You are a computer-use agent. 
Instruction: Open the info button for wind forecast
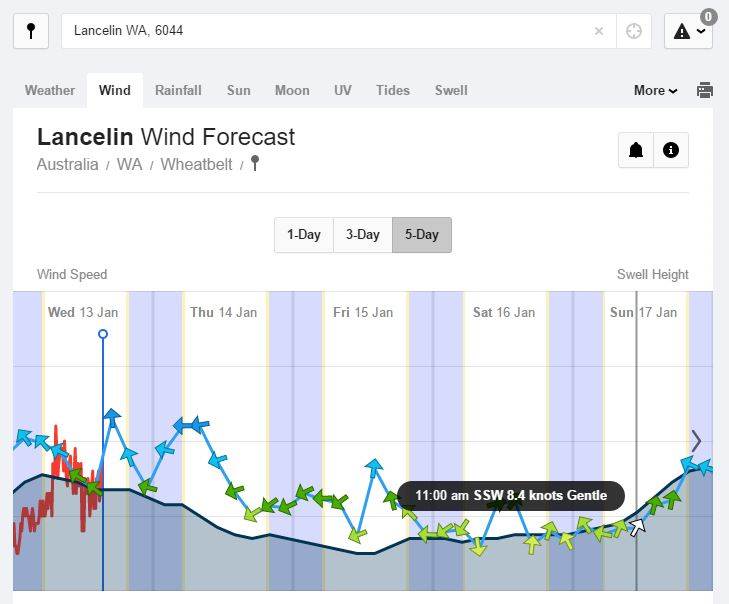[x=671, y=150]
